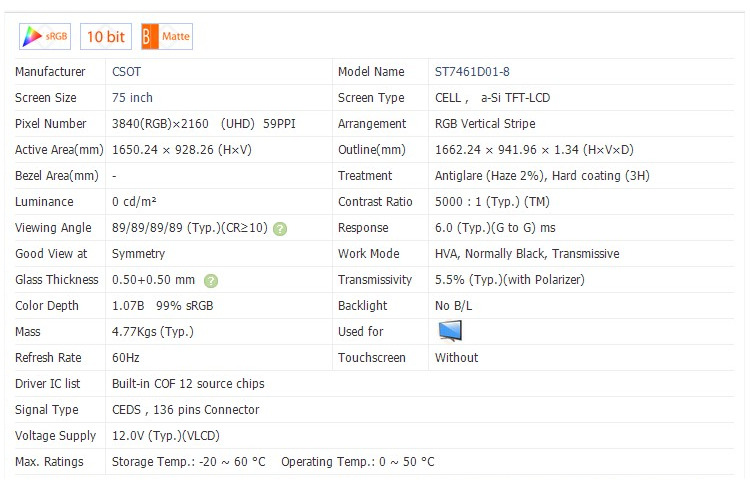Click the sRGB color gamut badge

(x=45, y=36)
